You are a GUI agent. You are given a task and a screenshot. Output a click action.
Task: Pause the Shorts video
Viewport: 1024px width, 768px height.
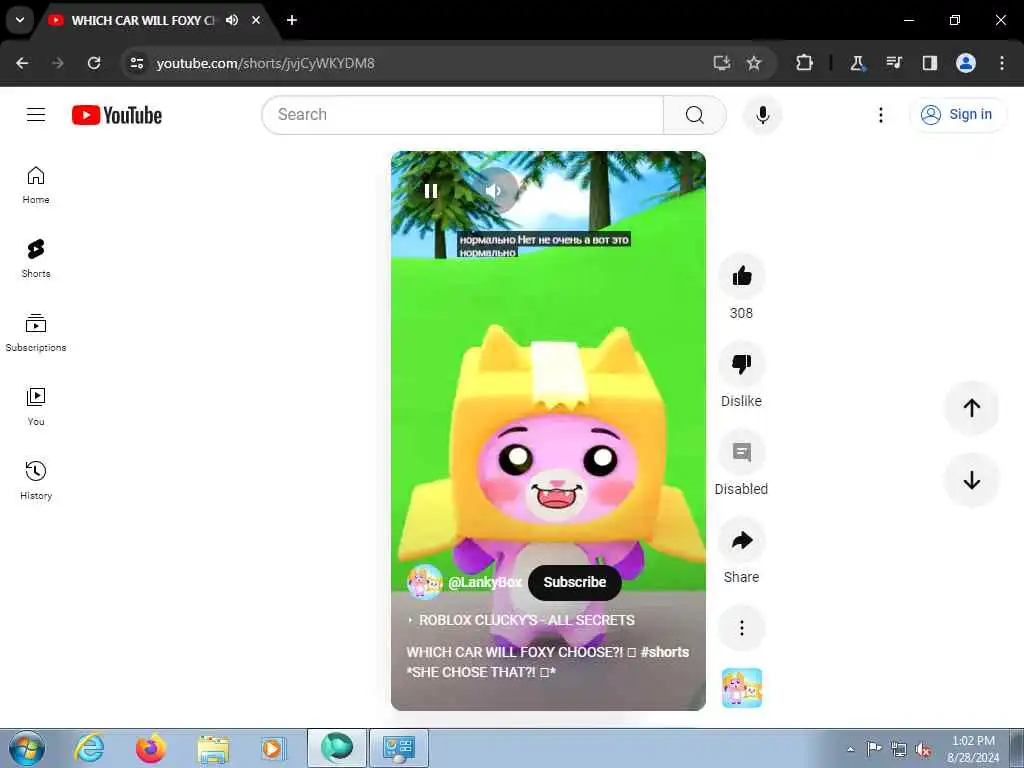pyautogui.click(x=431, y=191)
